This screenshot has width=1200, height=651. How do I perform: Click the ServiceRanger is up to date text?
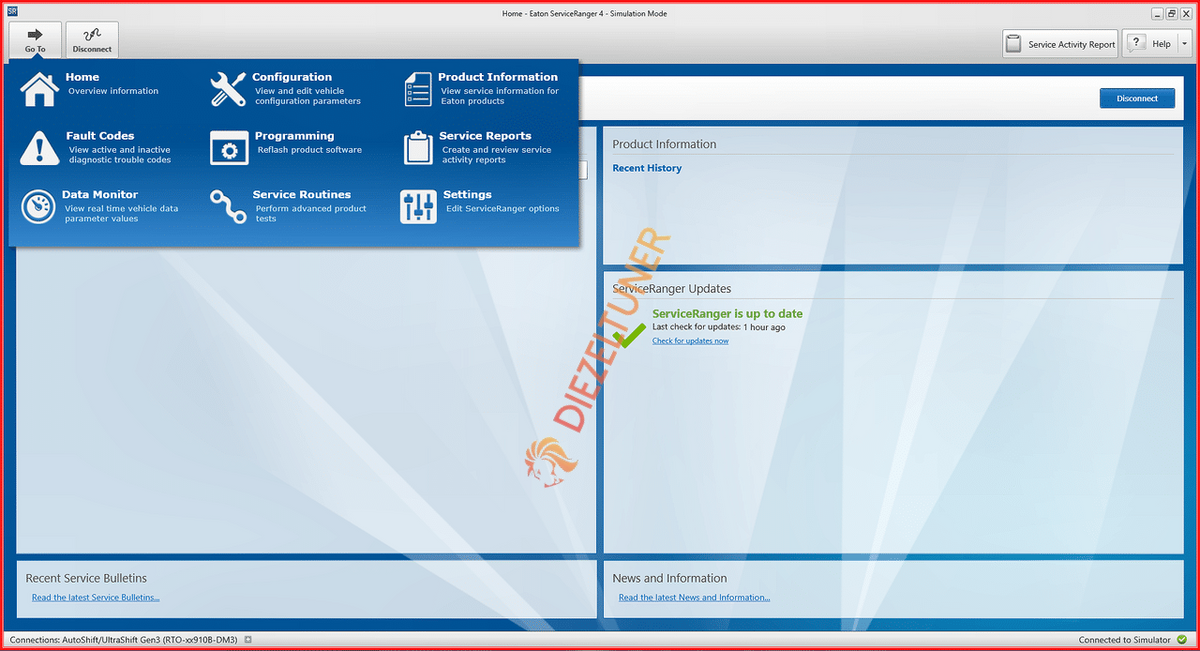pos(727,314)
